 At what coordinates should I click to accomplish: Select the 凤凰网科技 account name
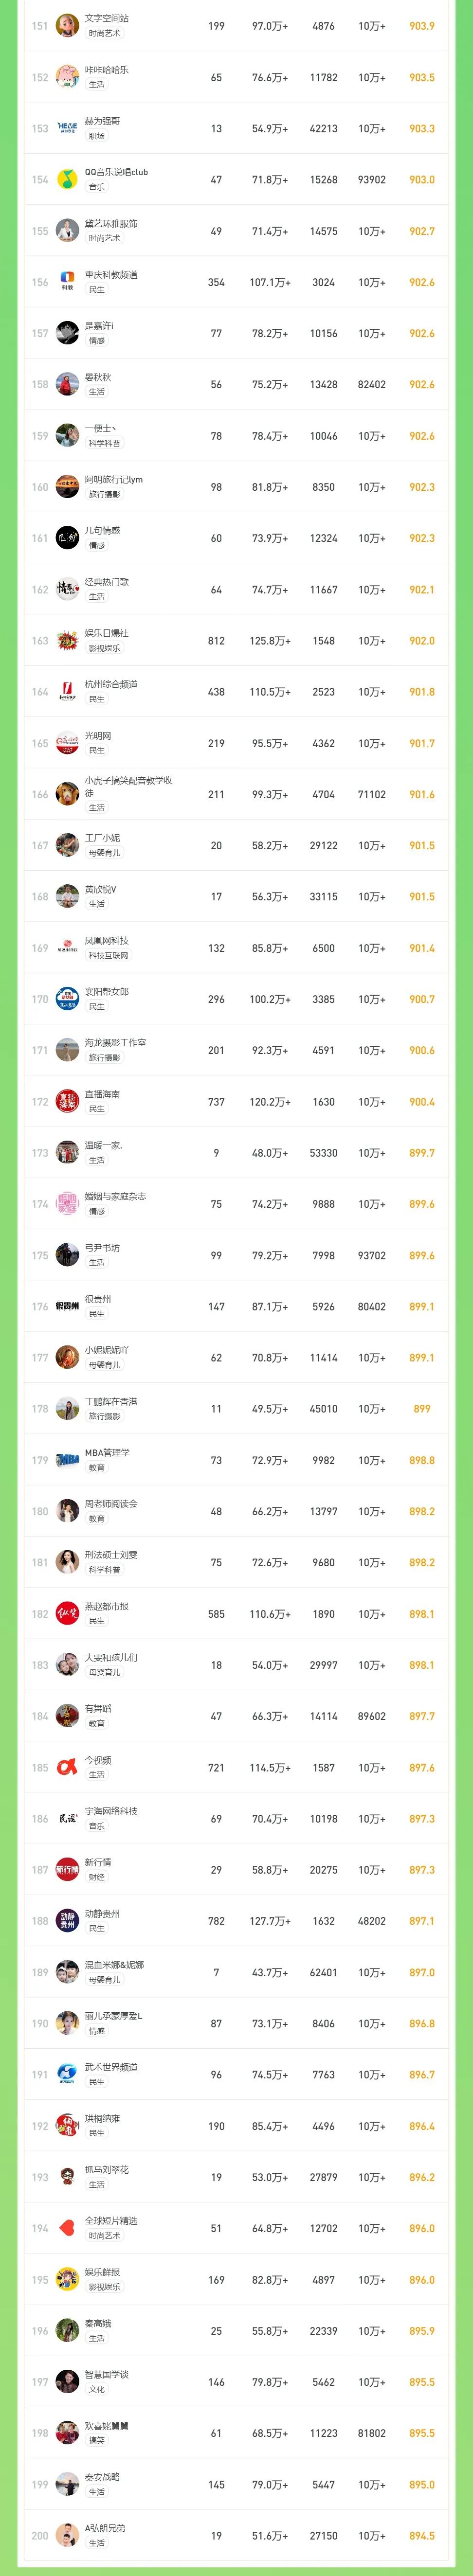click(107, 941)
